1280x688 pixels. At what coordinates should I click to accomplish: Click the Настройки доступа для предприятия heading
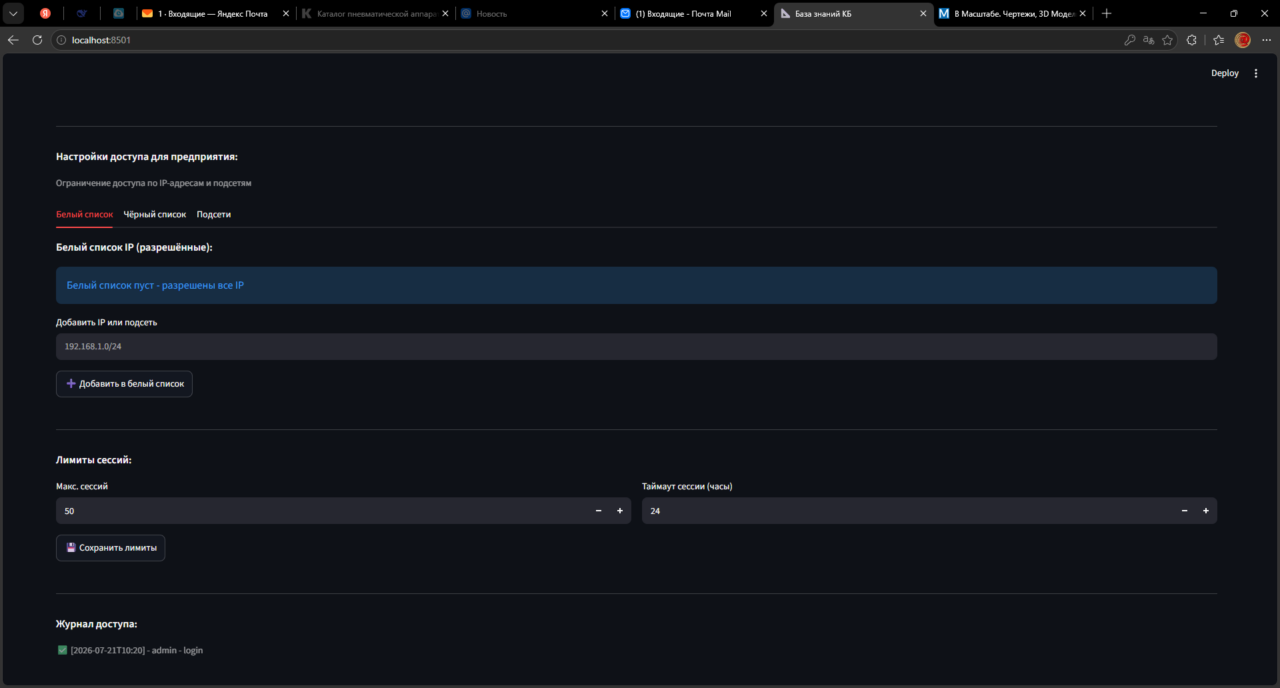tap(147, 157)
